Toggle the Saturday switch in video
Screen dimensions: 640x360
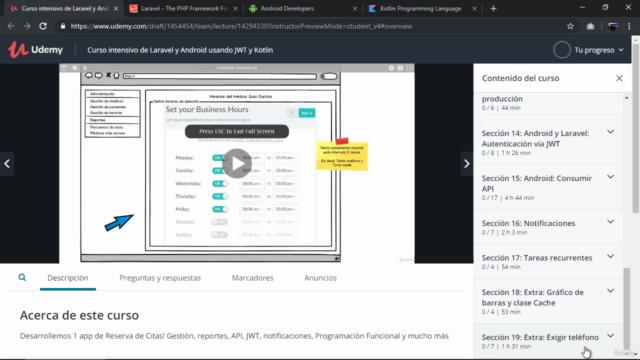point(220,222)
